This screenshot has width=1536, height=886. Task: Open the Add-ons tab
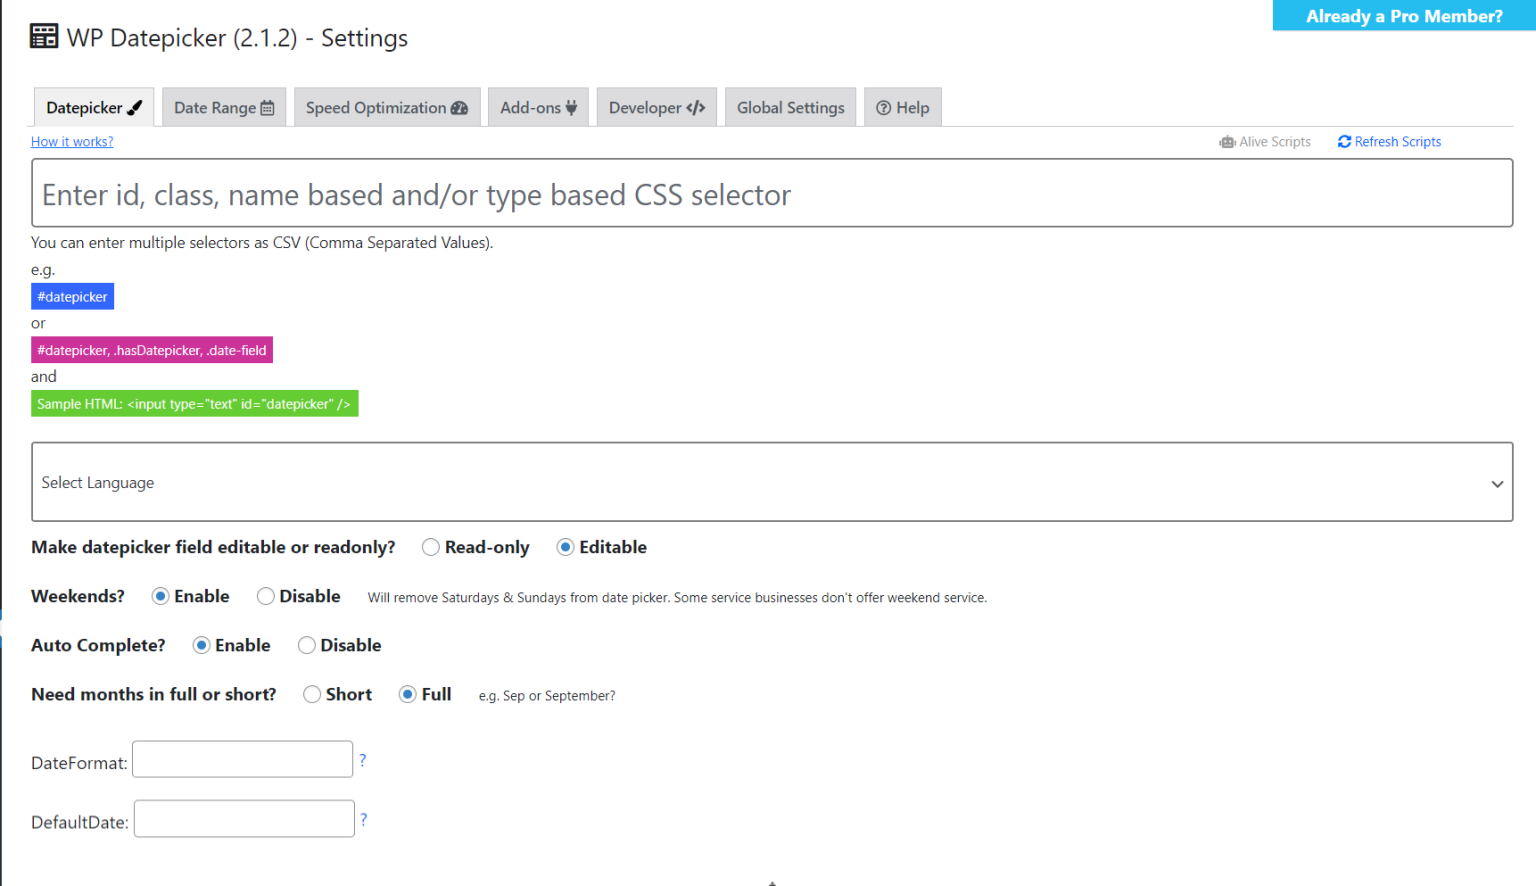(x=538, y=108)
